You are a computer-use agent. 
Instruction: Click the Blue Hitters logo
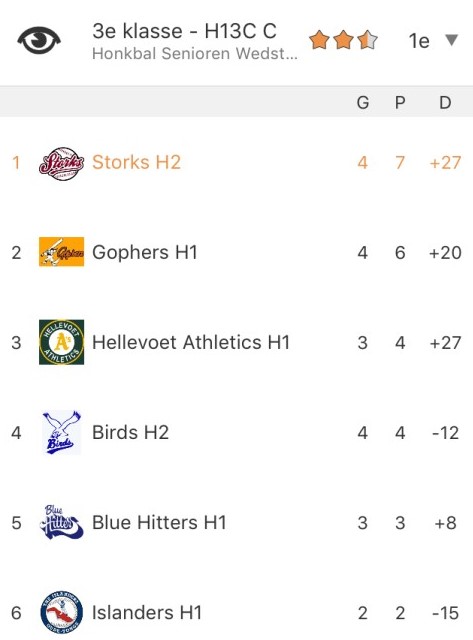[62, 522]
